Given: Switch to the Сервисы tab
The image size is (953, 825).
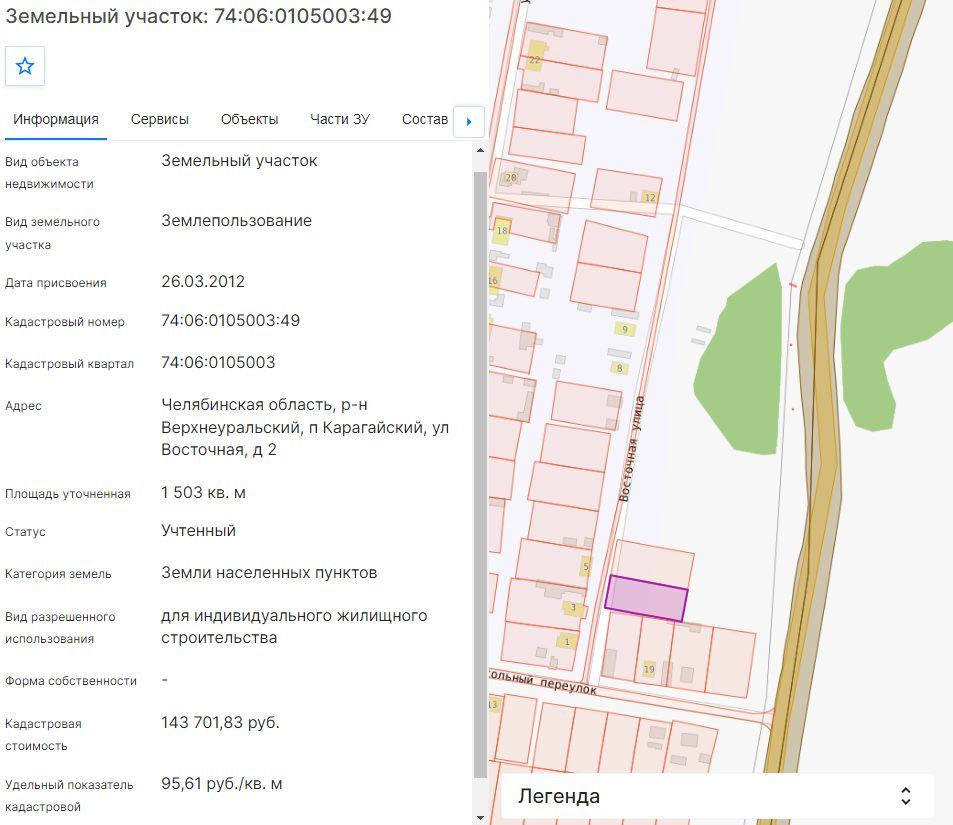Looking at the screenshot, I should click(160, 119).
